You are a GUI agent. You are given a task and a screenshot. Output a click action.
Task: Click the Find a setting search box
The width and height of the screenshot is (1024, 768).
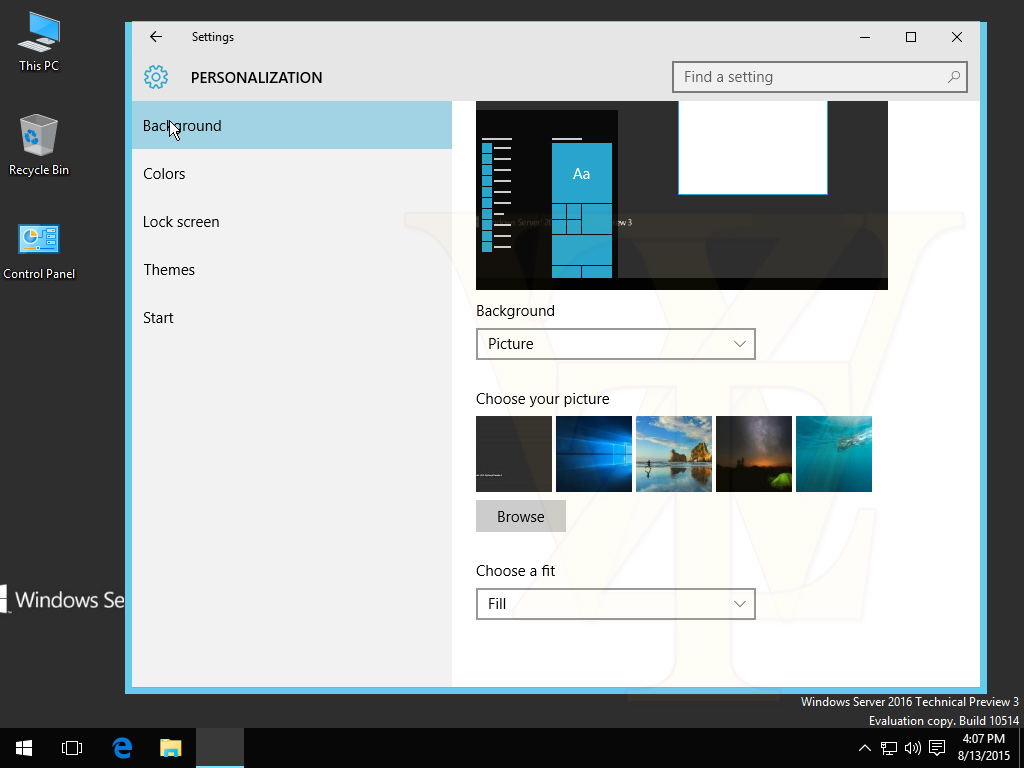coord(810,77)
